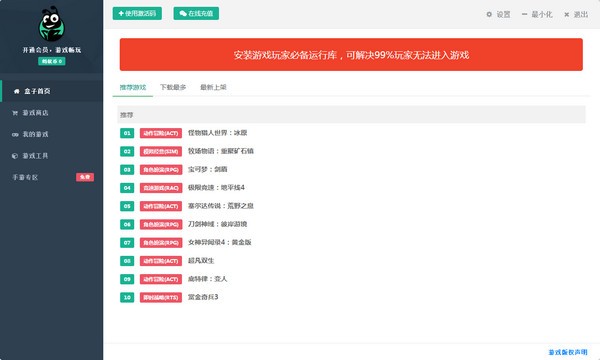This screenshot has width=600, height=360.
Task: Open 游戏工具 via its cube icon
Action: pos(15,156)
